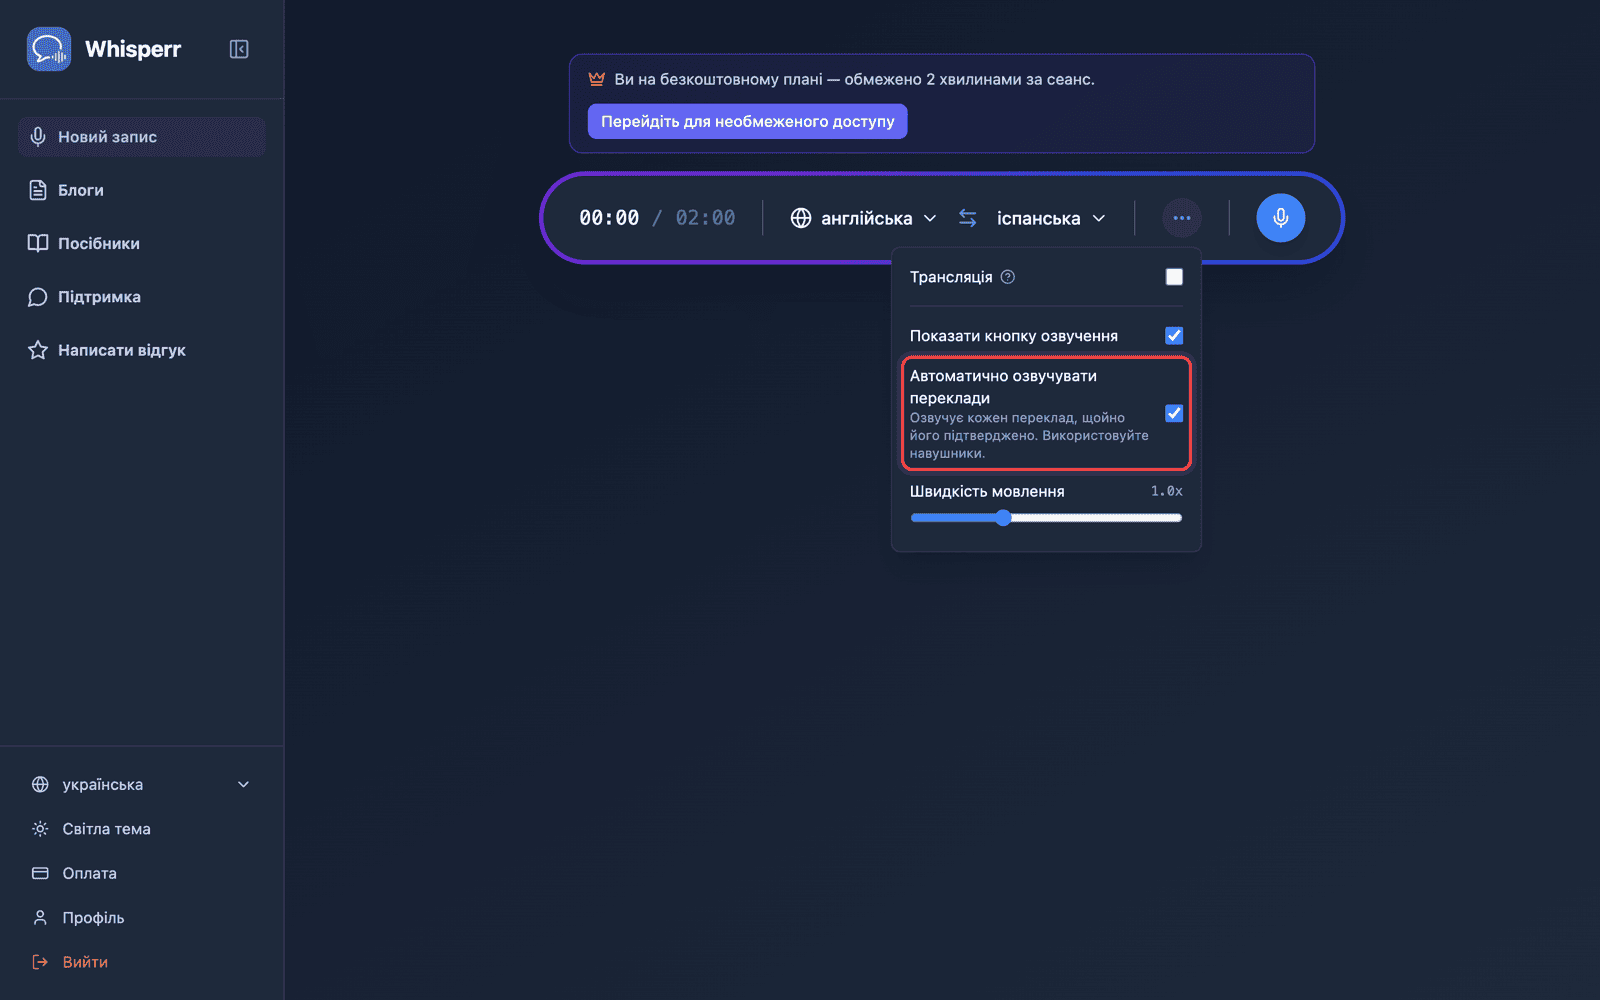Uncheck Автоматично озвучувати переклади

click(x=1174, y=413)
